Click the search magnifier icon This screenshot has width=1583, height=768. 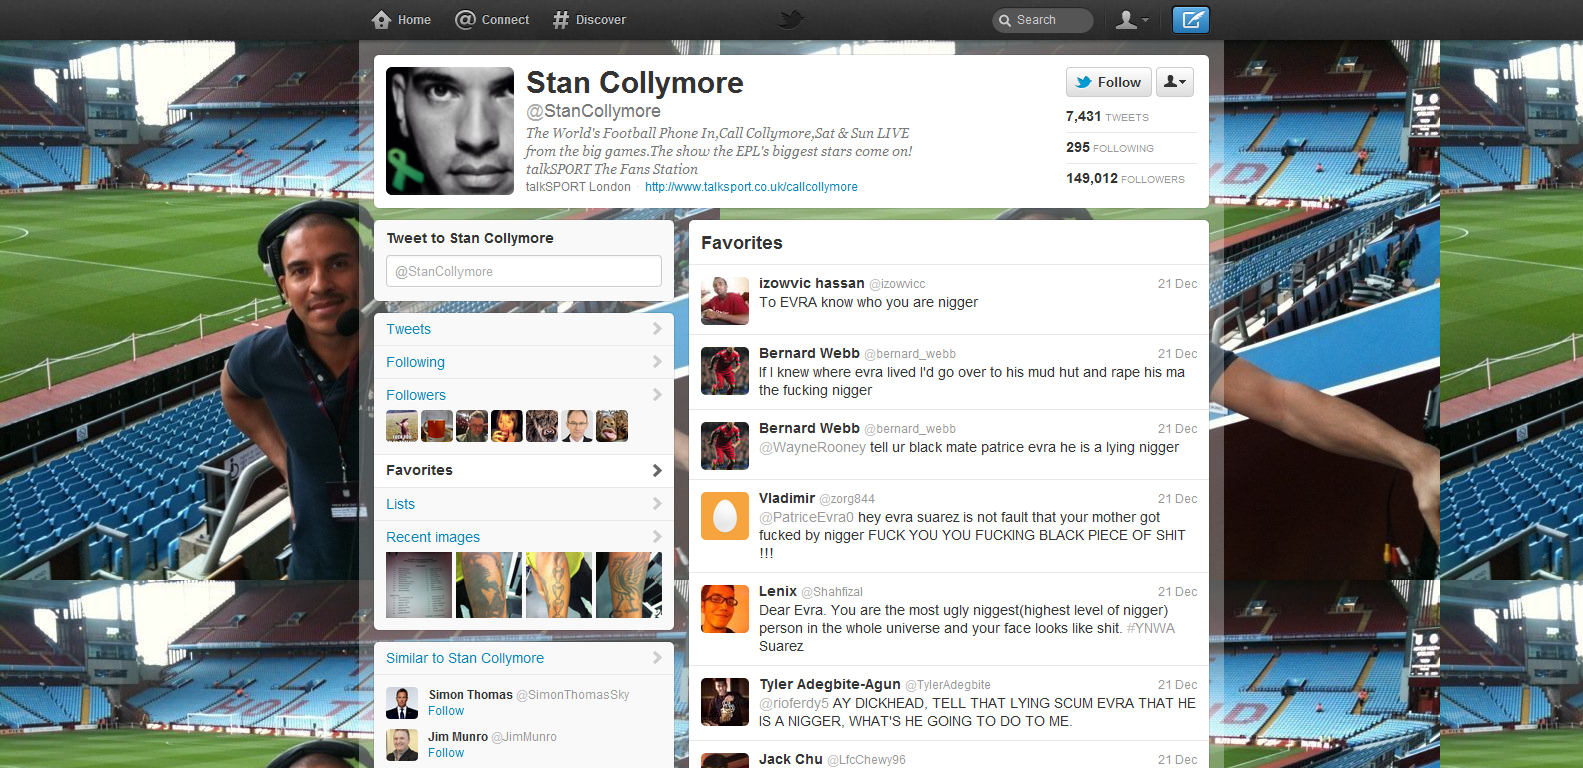tap(1005, 21)
